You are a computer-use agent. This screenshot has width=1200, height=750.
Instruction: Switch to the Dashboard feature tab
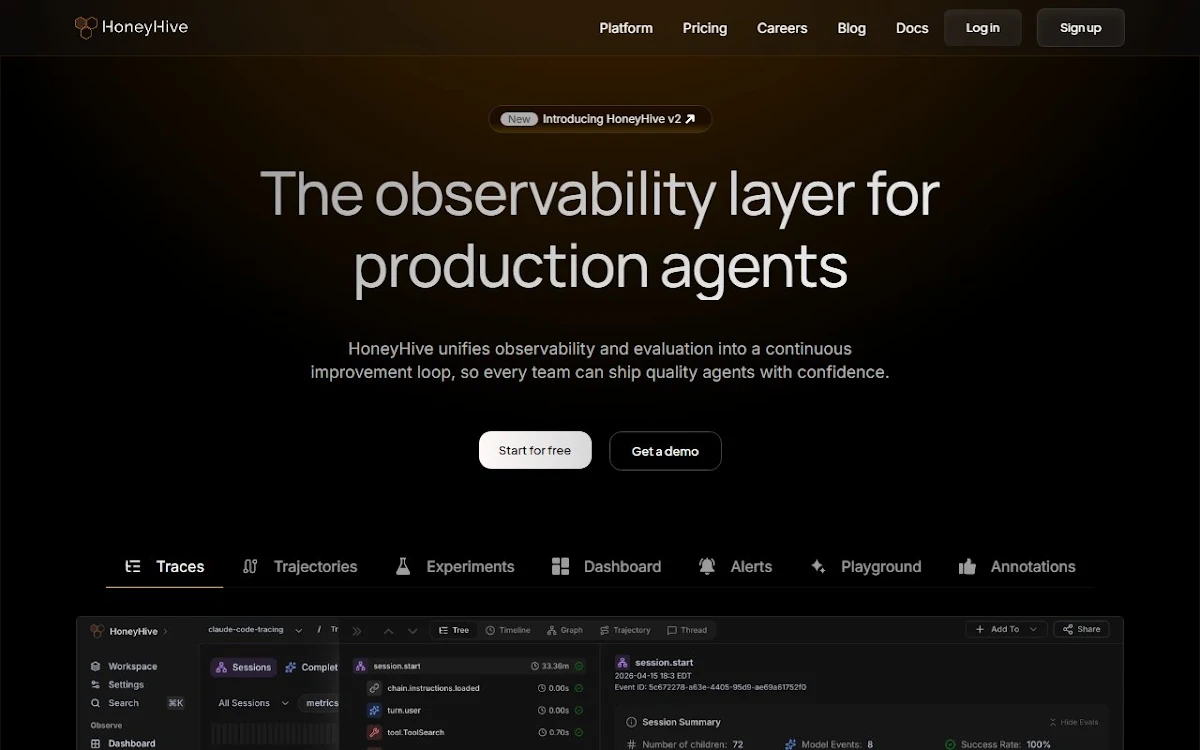pyautogui.click(x=606, y=566)
